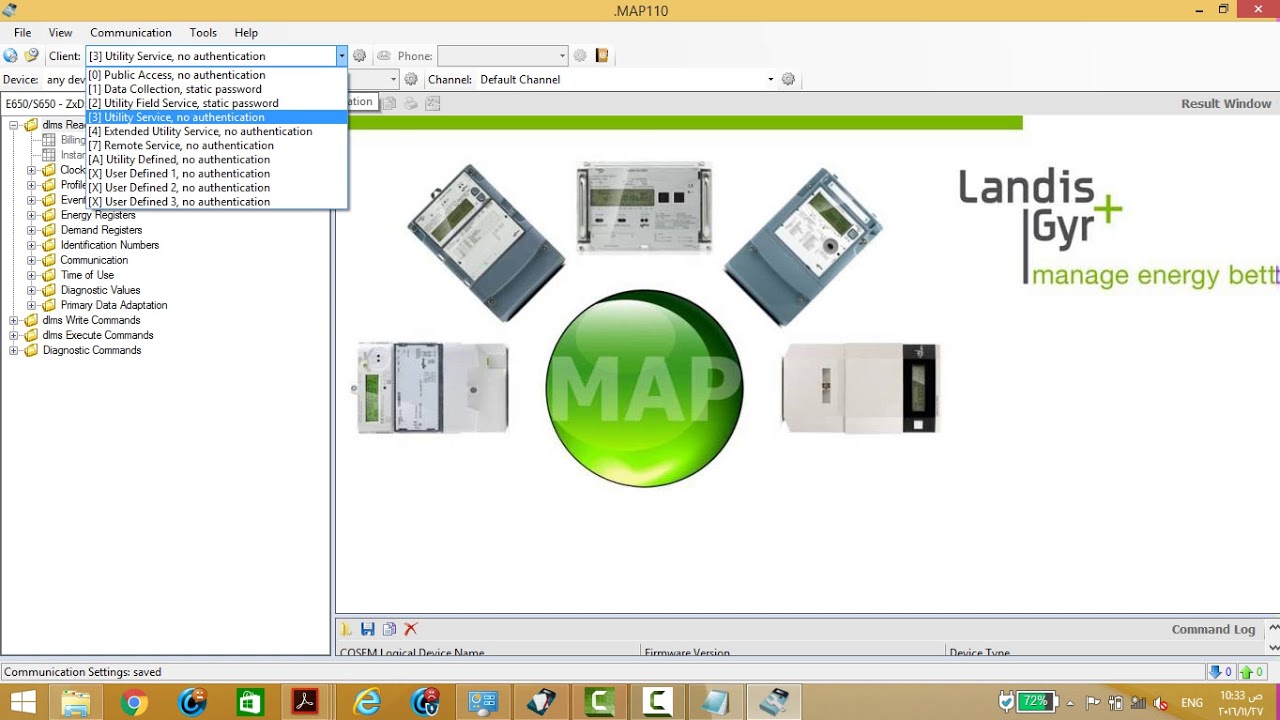The height and width of the screenshot is (720, 1280).
Task: Clear log with red X icon
Action: (411, 629)
